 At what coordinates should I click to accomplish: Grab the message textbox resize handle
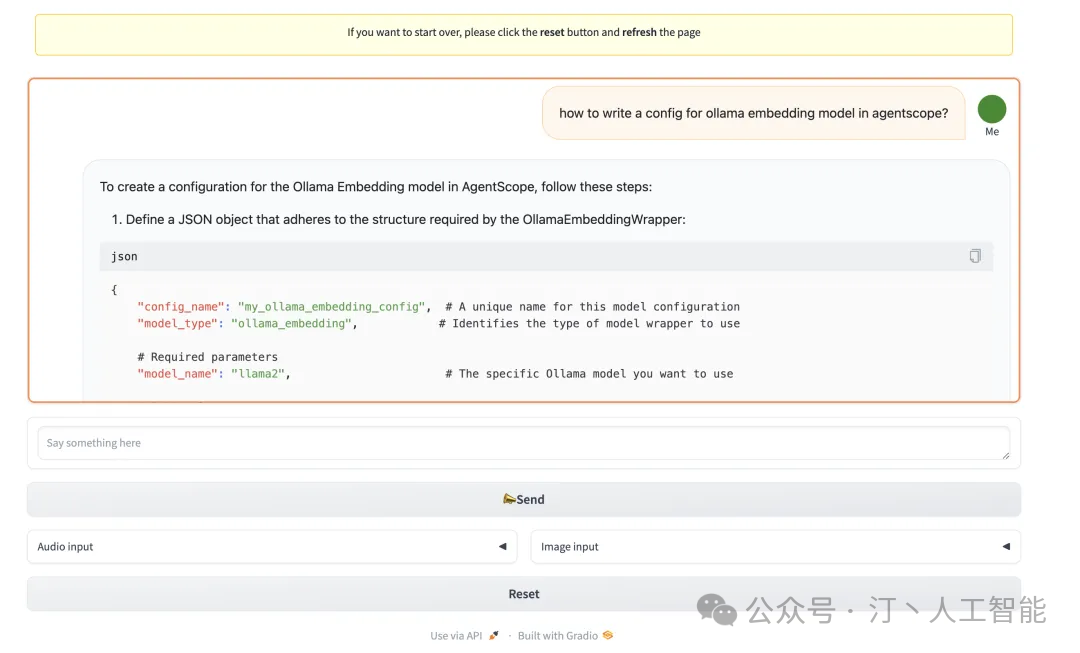[x=1005, y=455]
